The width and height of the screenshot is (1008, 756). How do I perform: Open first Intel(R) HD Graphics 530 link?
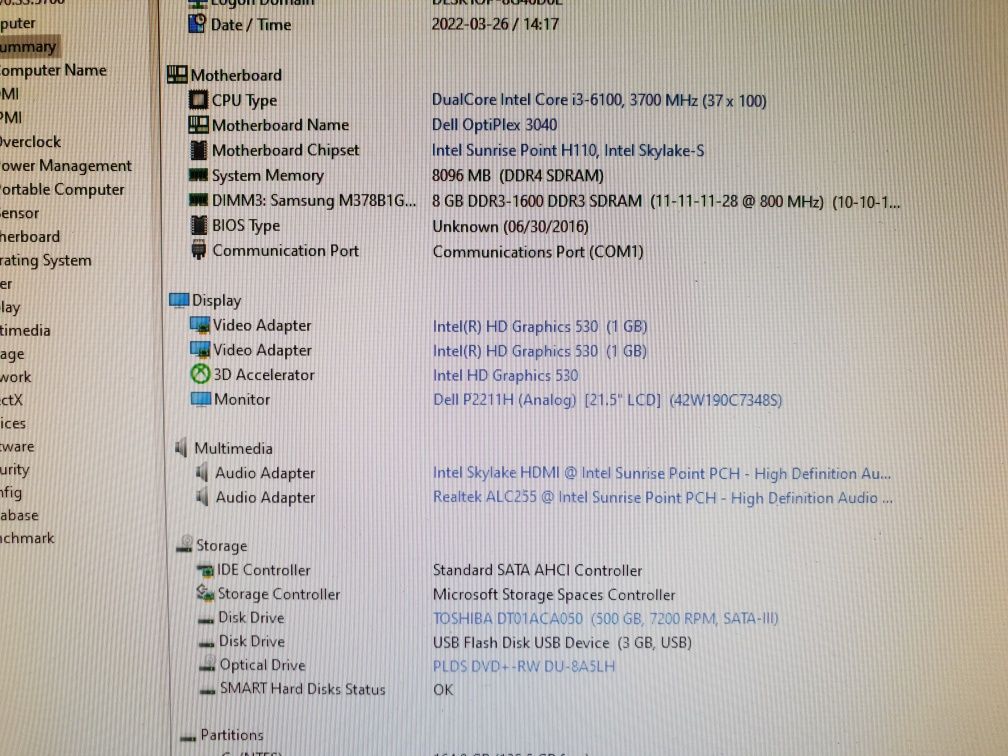pos(539,327)
